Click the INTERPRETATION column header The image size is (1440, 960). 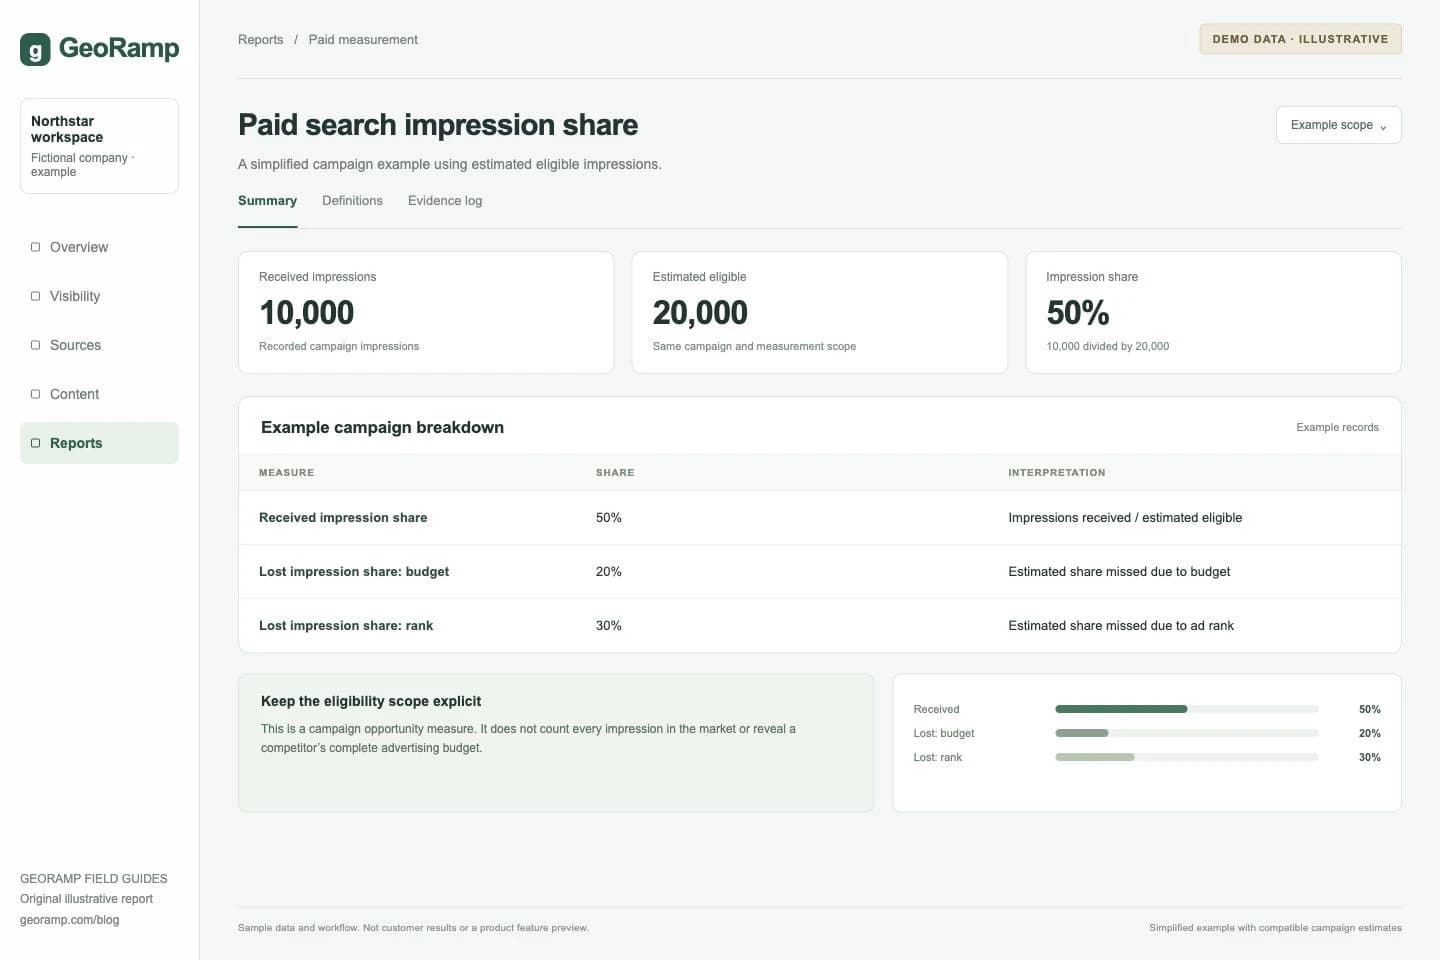click(x=1057, y=473)
